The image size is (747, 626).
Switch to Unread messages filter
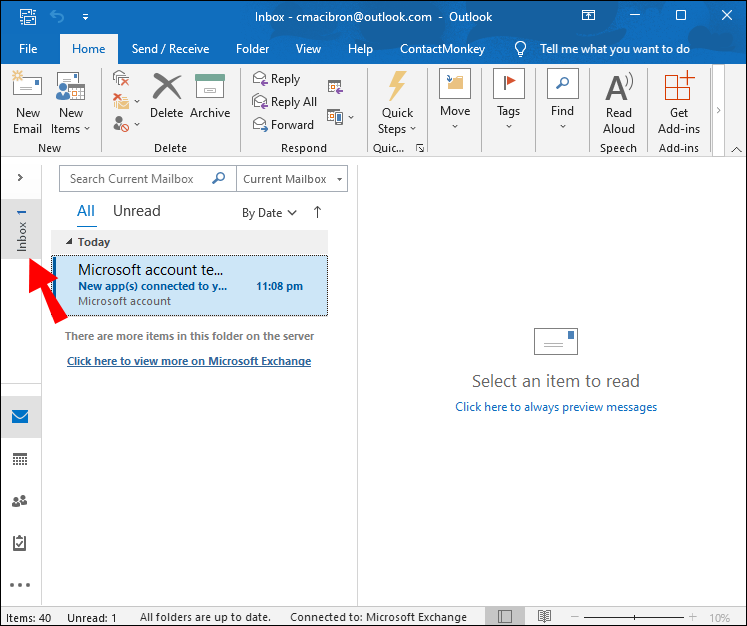137,211
